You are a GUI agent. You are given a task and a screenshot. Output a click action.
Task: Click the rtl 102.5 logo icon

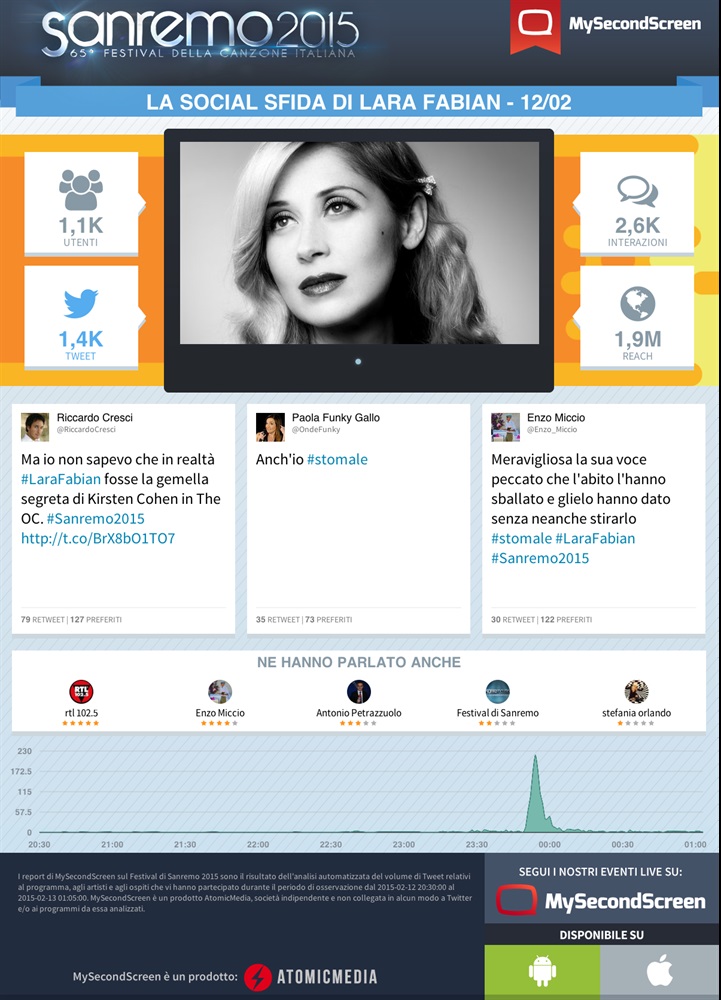tap(81, 691)
